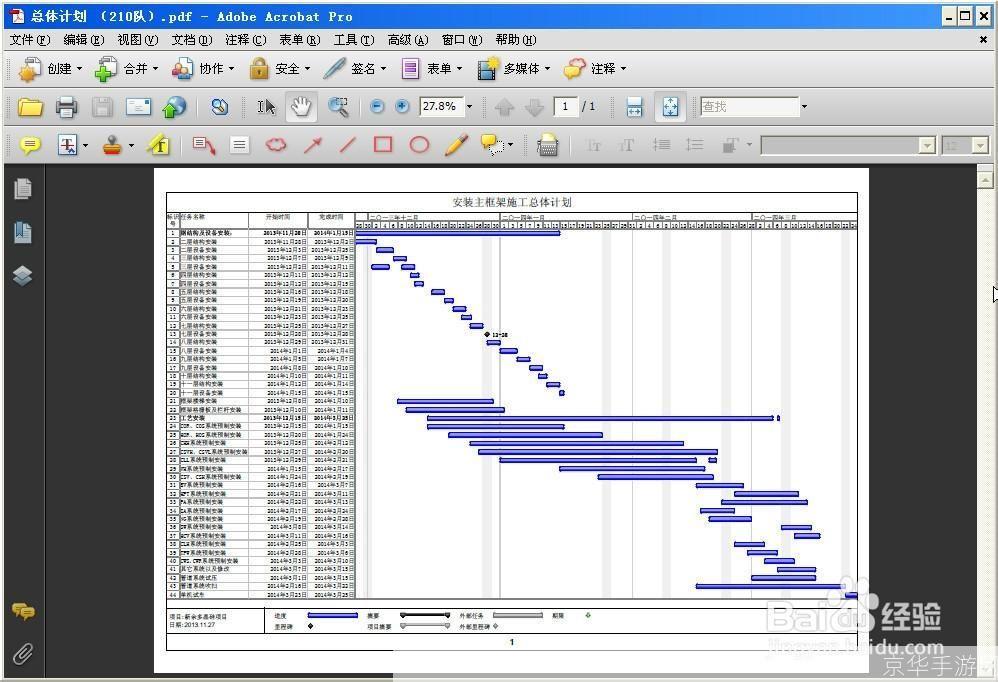Viewport: 998px width, 682px height.
Task: Select the Rectangle drawing tool
Action: [383, 145]
